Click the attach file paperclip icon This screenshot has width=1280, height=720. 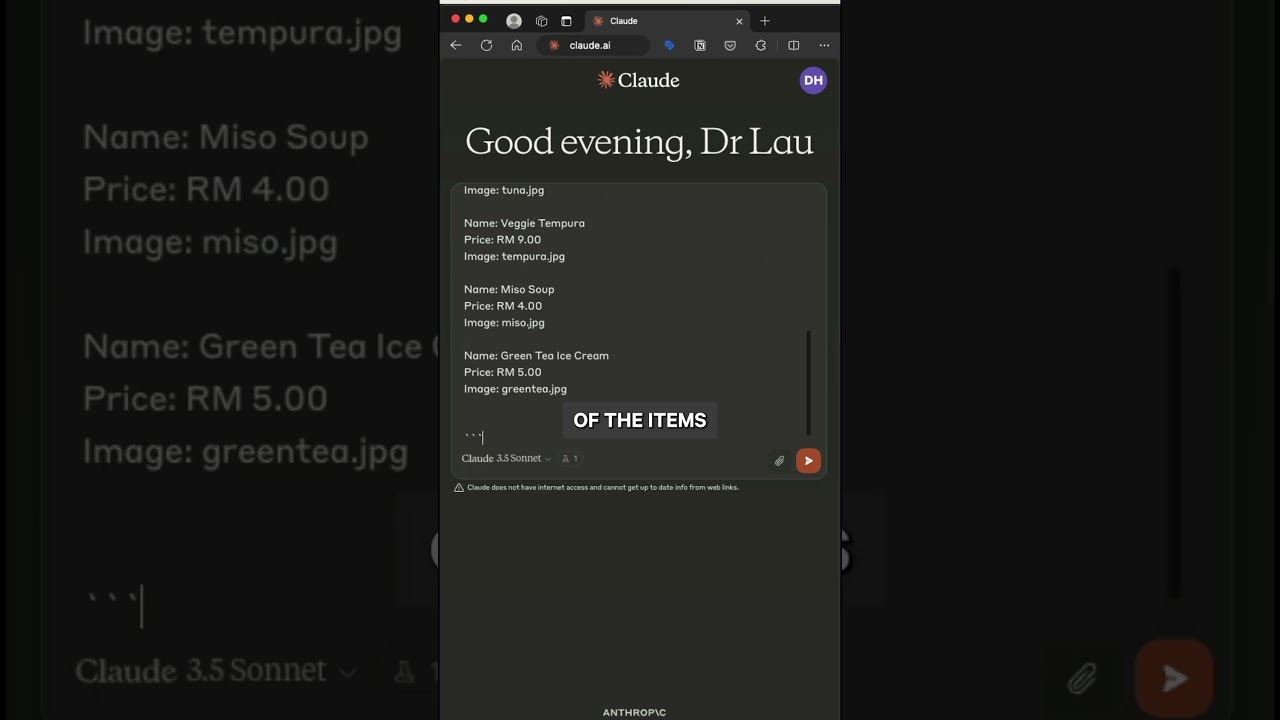pos(779,461)
